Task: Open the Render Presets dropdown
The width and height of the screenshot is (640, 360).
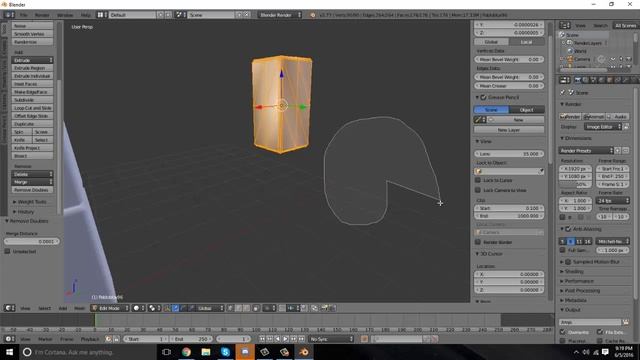Action: 586,151
